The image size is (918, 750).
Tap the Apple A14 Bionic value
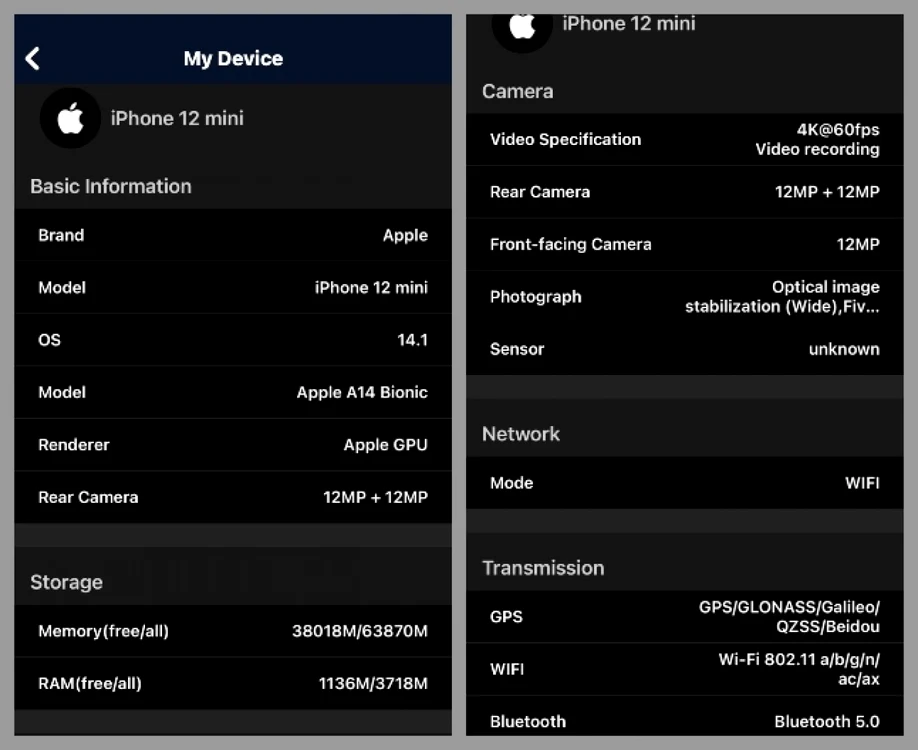(362, 392)
